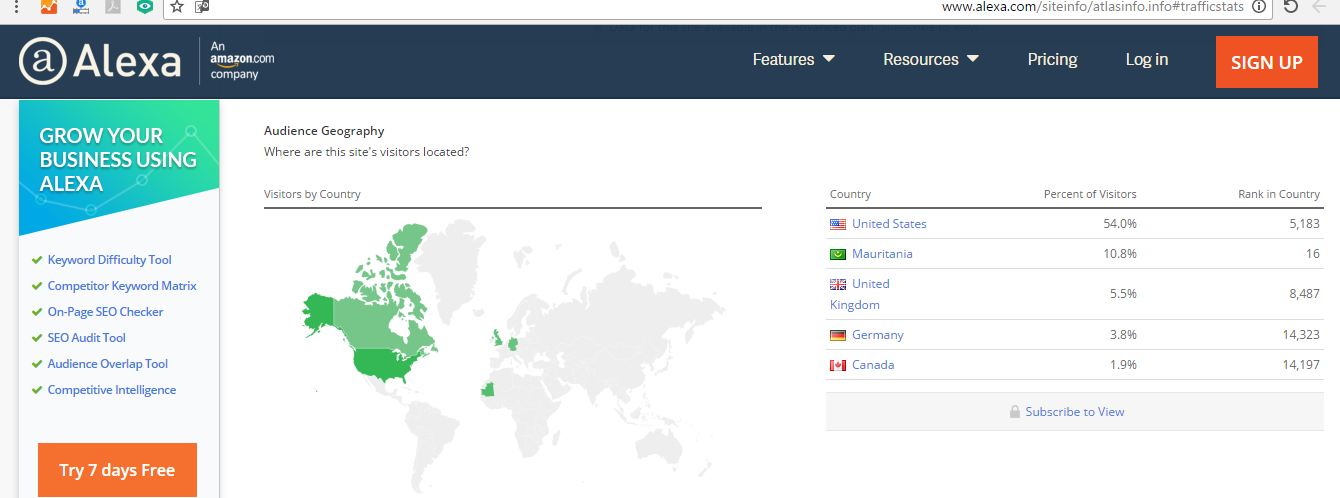
Task: Click the Alexa logo
Action: pos(100,62)
